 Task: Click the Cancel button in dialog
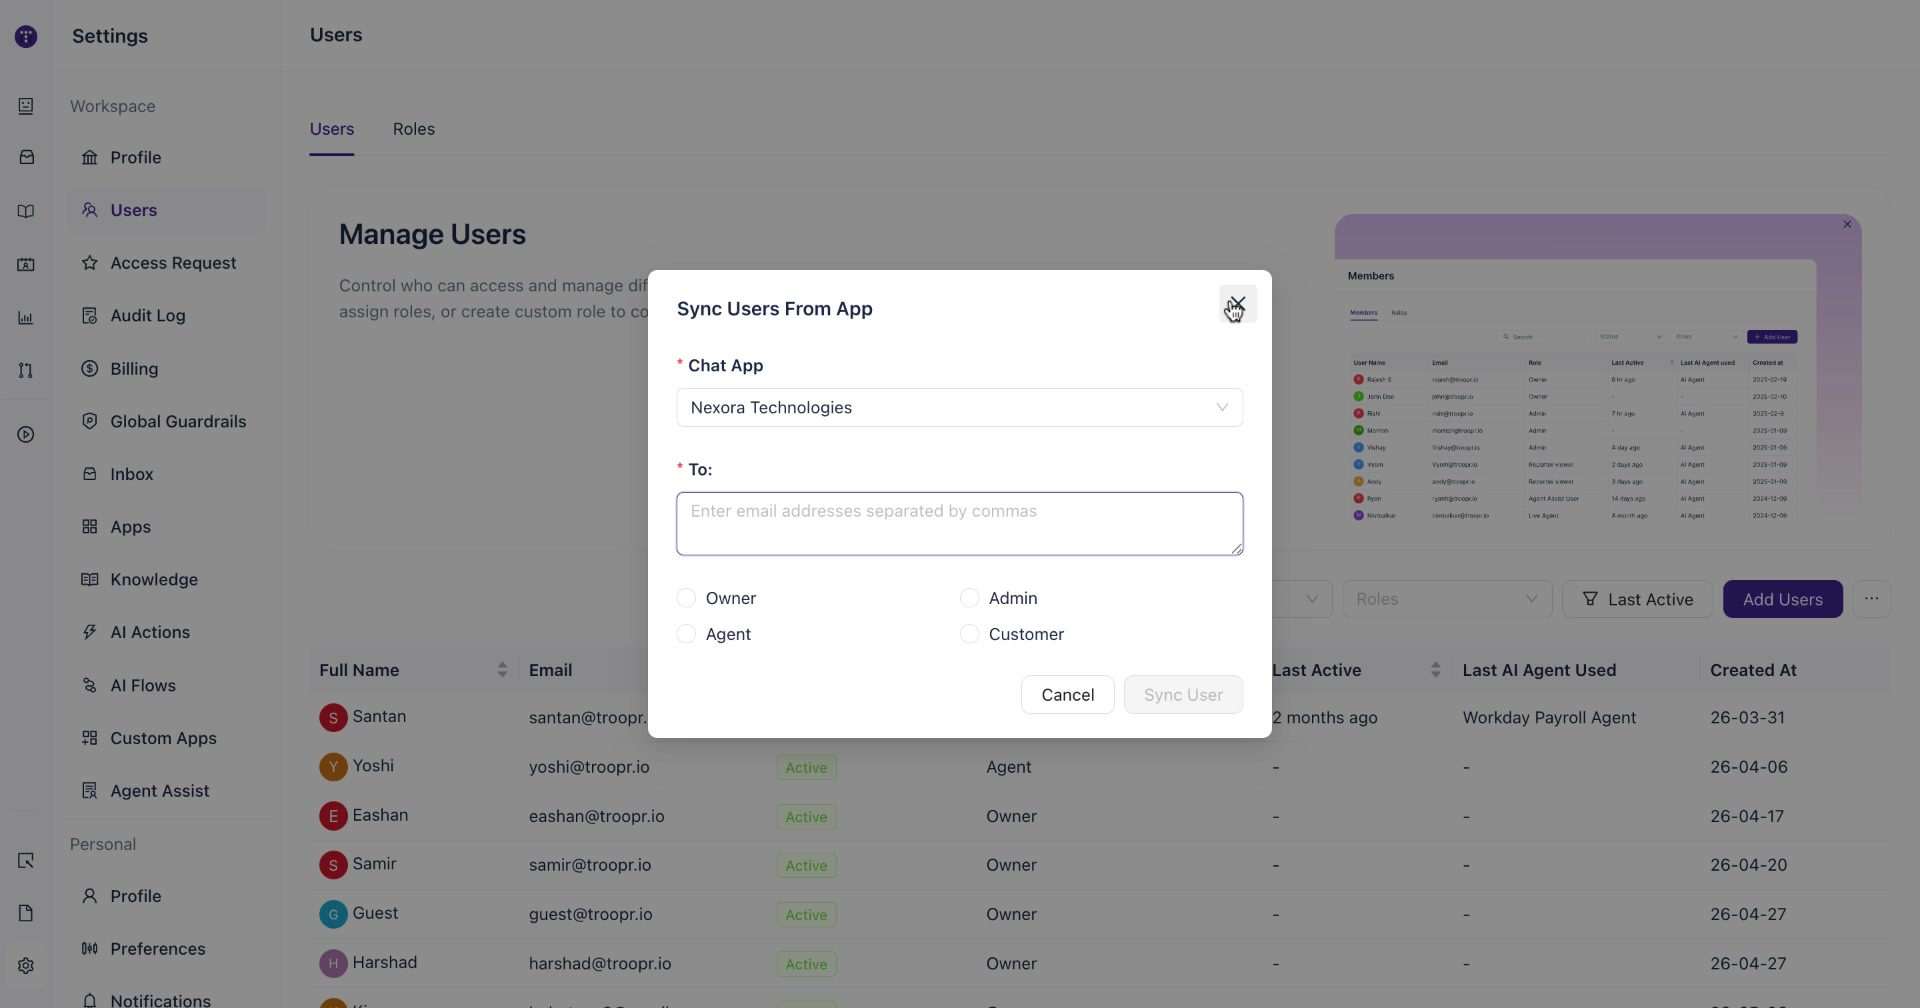(x=1067, y=695)
